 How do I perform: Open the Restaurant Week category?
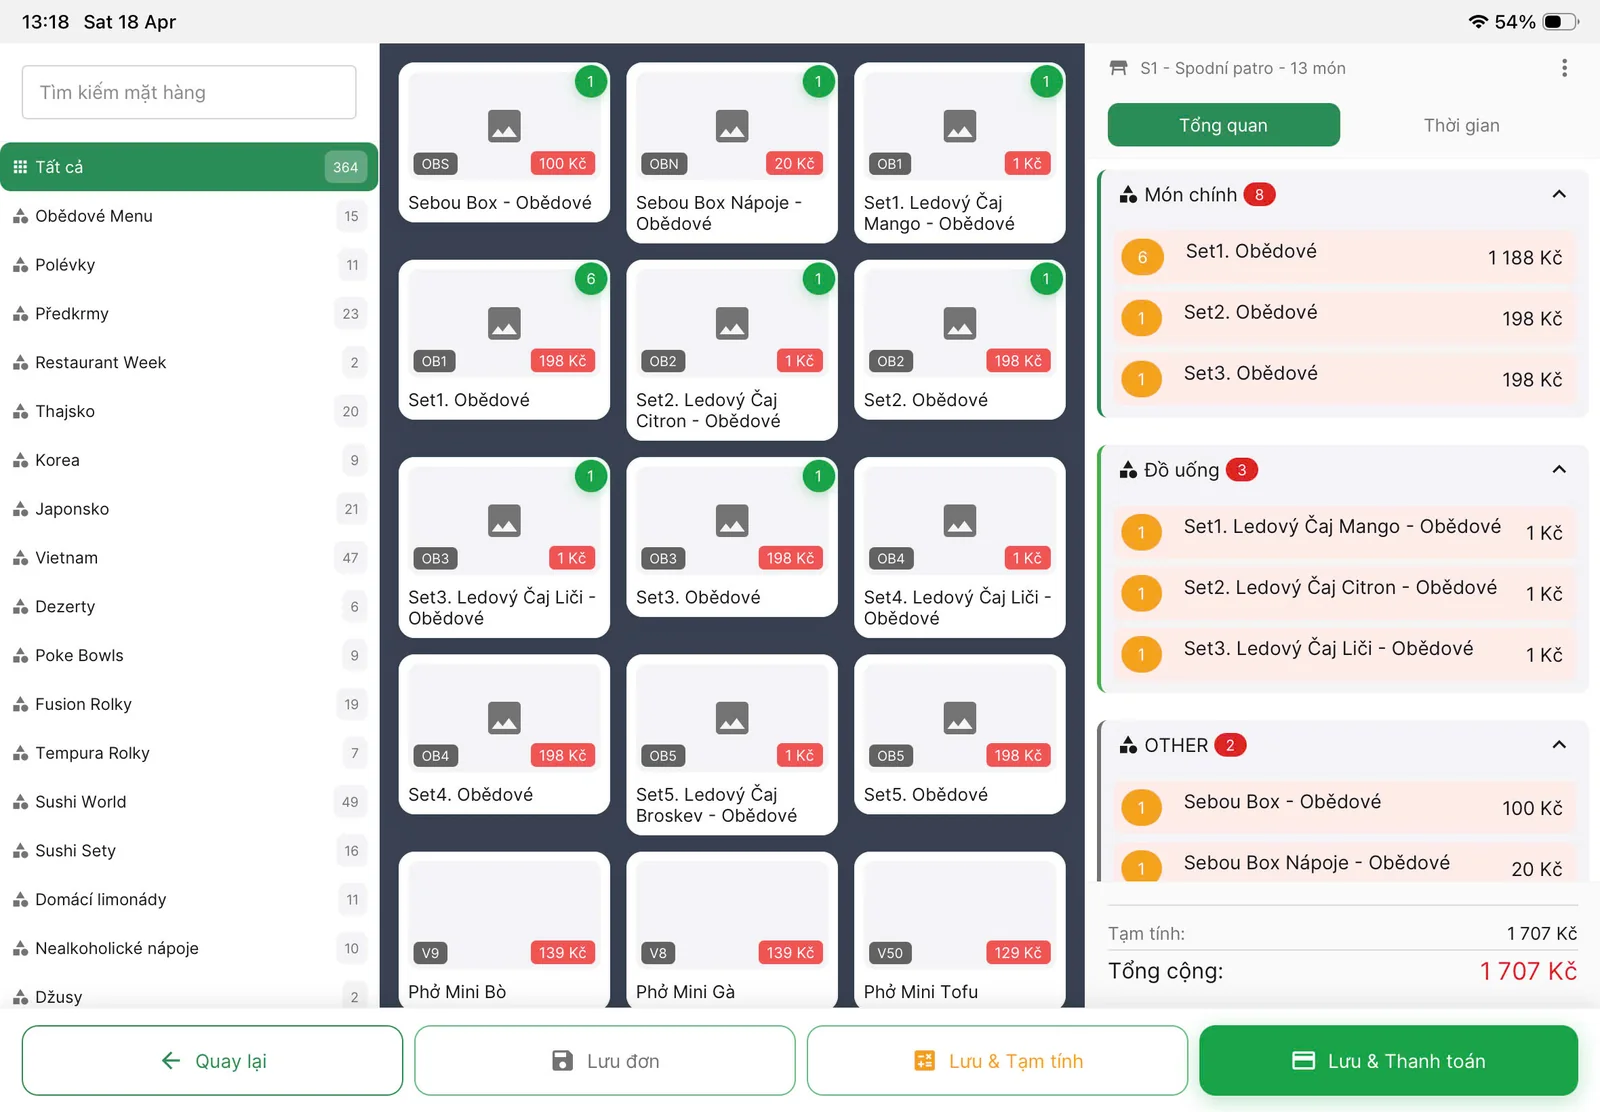tap(189, 363)
